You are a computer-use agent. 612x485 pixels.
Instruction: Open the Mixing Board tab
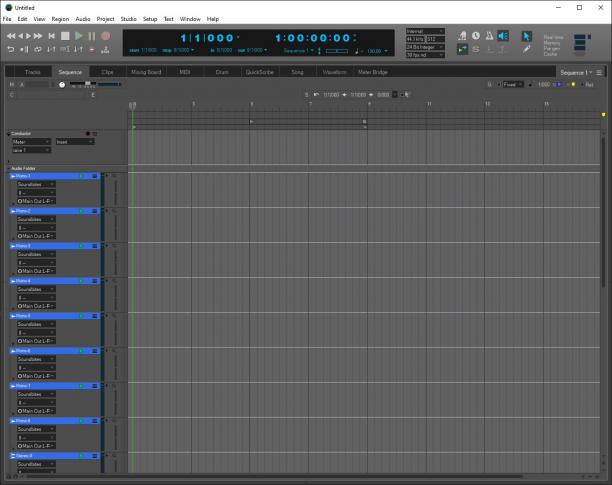[146, 72]
